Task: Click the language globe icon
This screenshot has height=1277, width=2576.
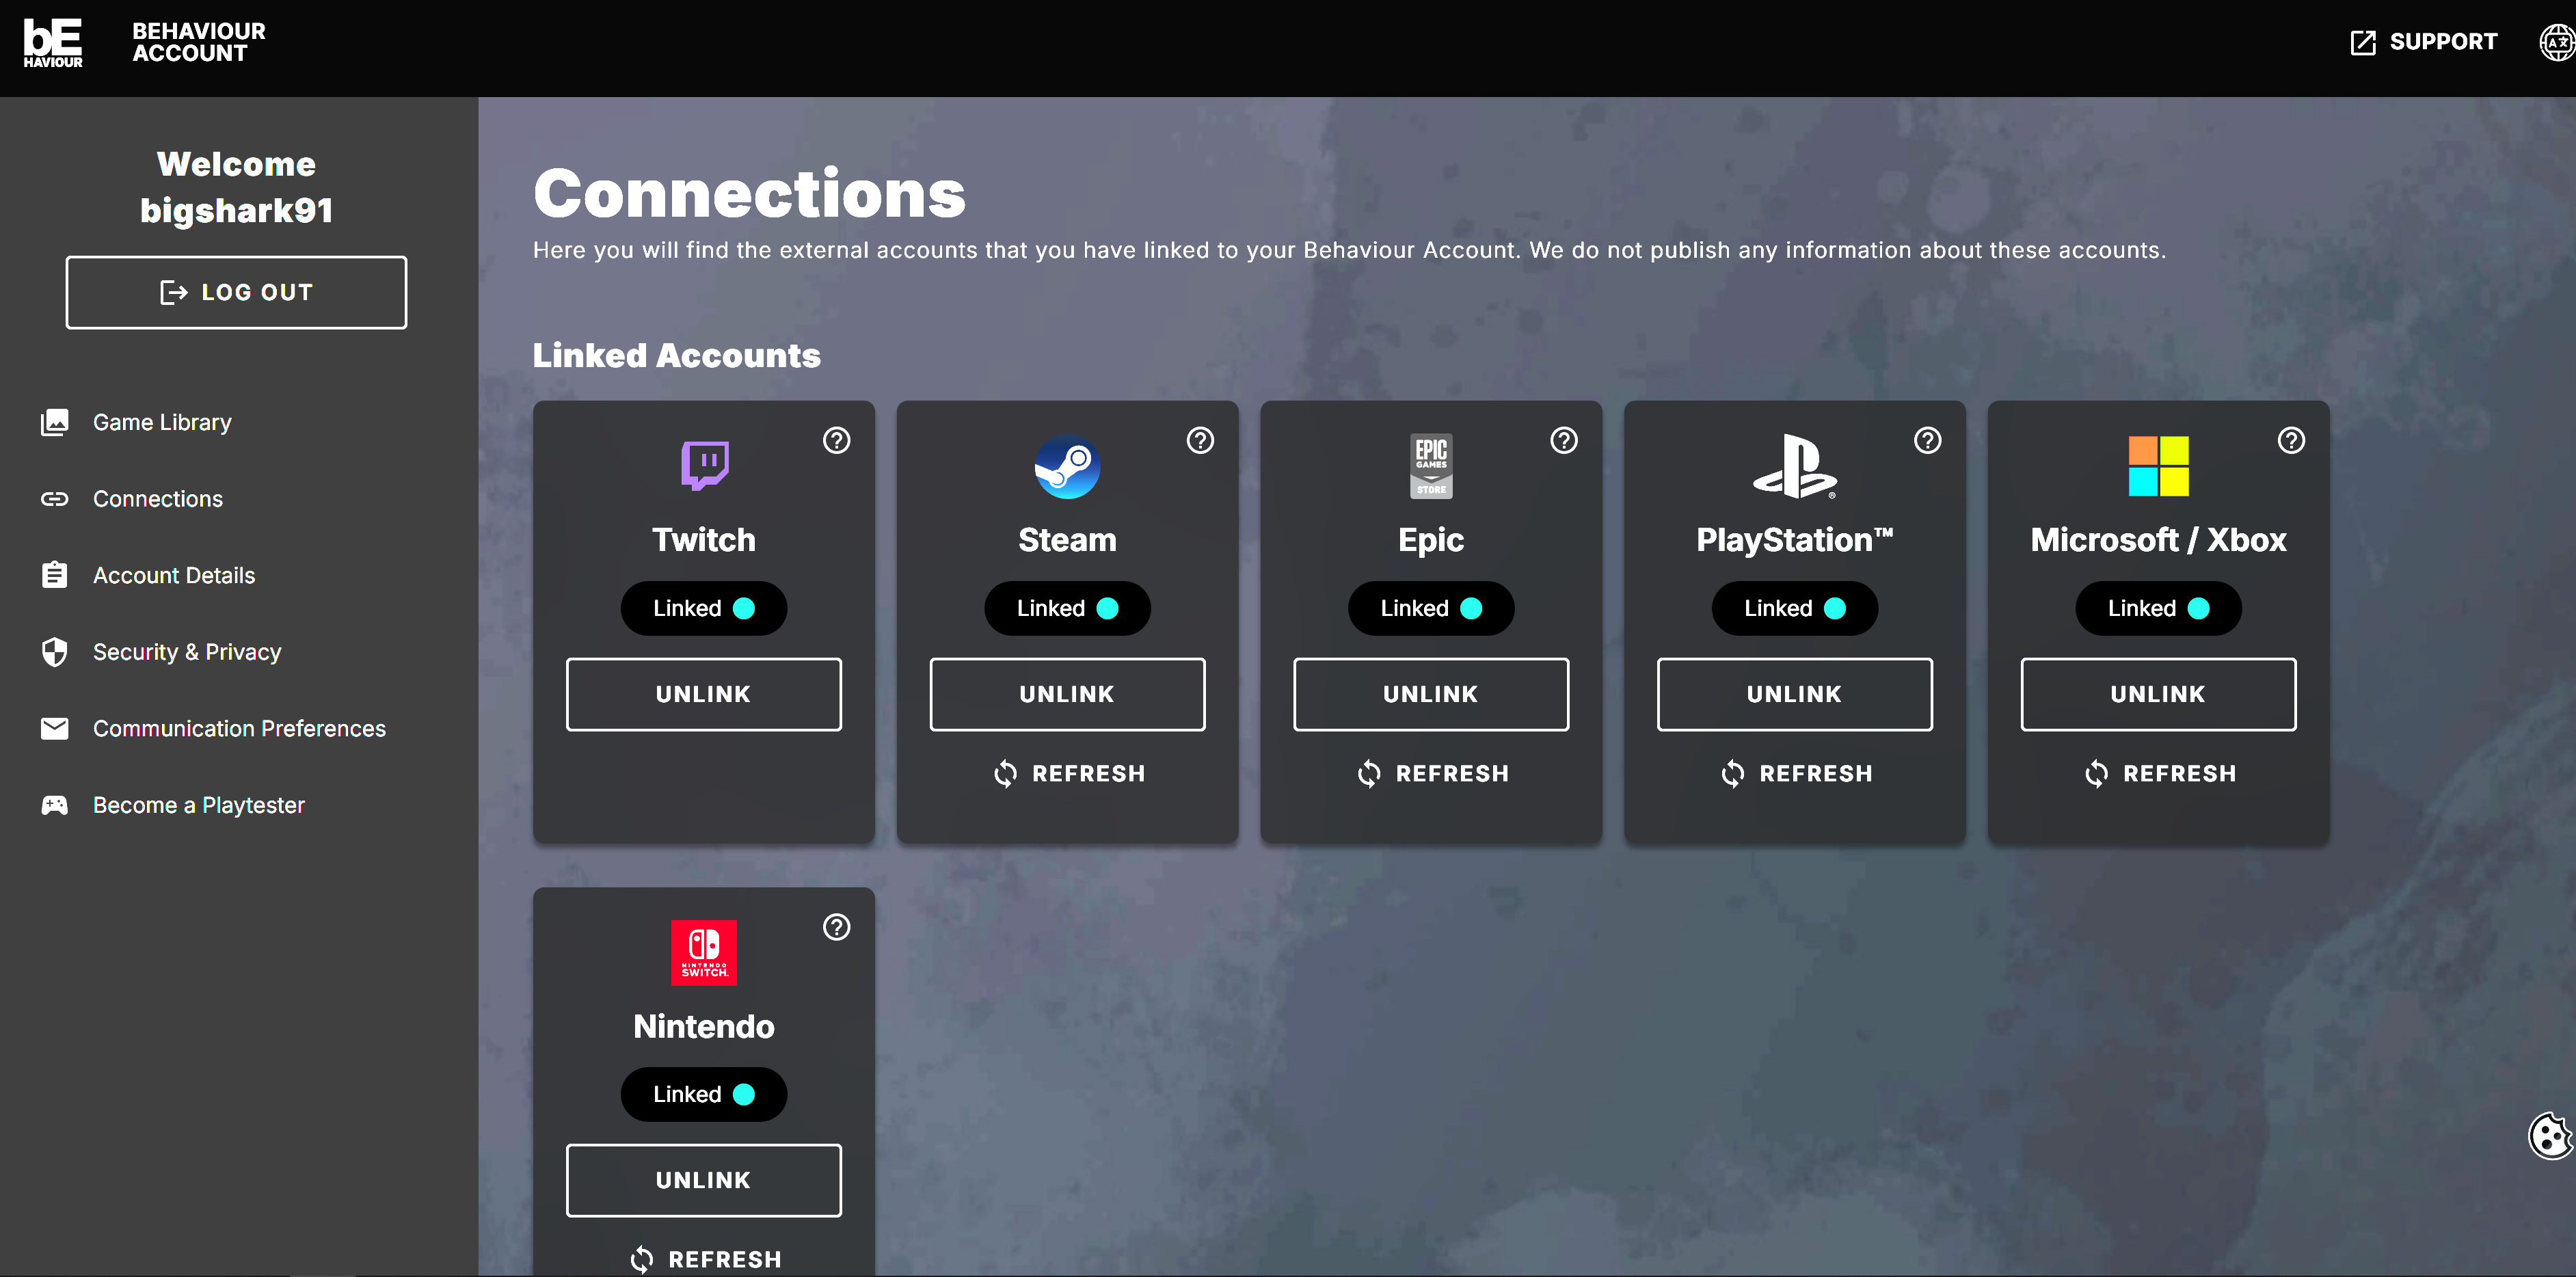Action: (x=2557, y=42)
